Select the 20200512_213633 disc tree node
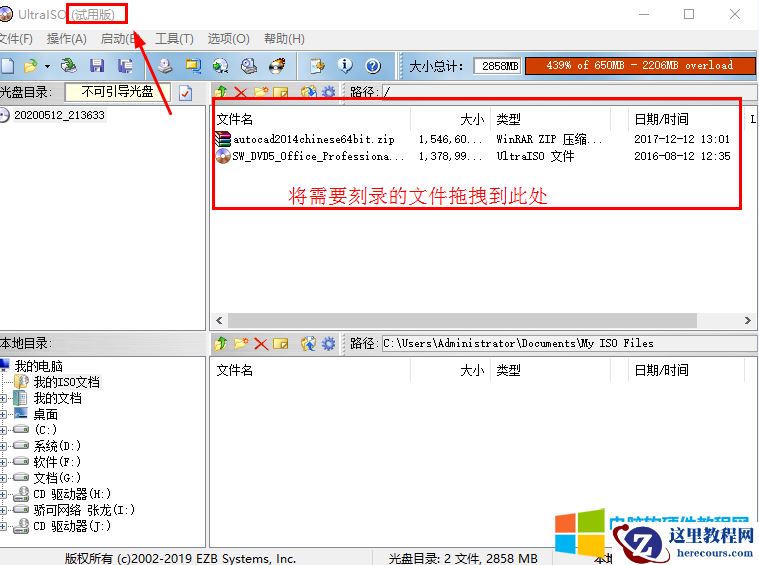759x565 pixels. 59,115
